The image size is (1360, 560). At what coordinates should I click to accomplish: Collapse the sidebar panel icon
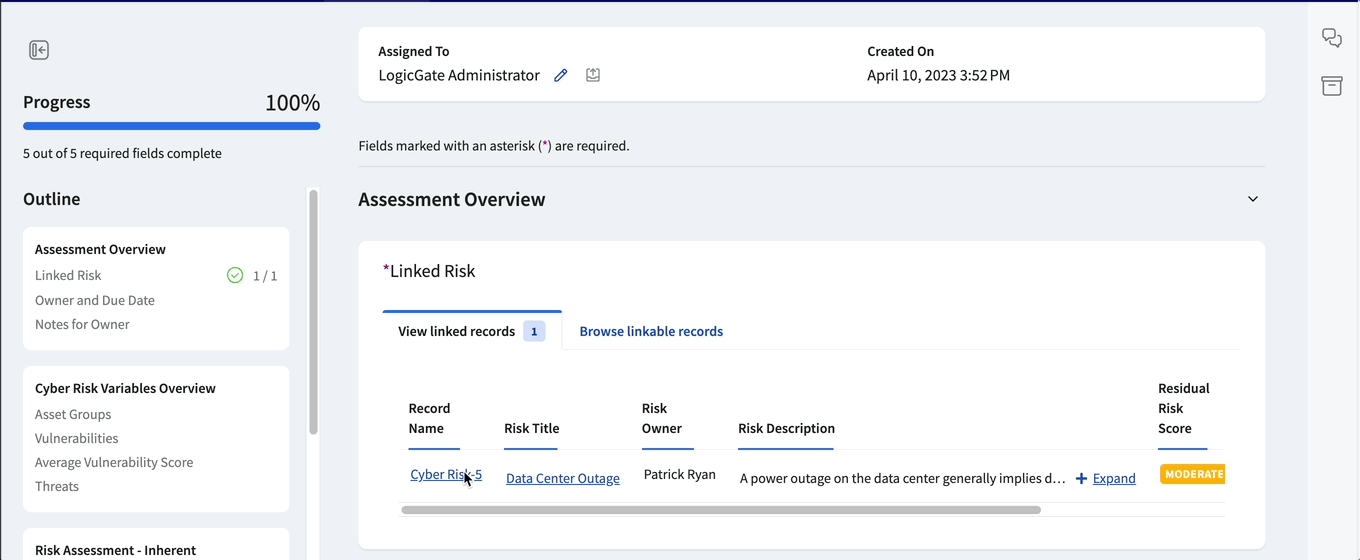[39, 50]
